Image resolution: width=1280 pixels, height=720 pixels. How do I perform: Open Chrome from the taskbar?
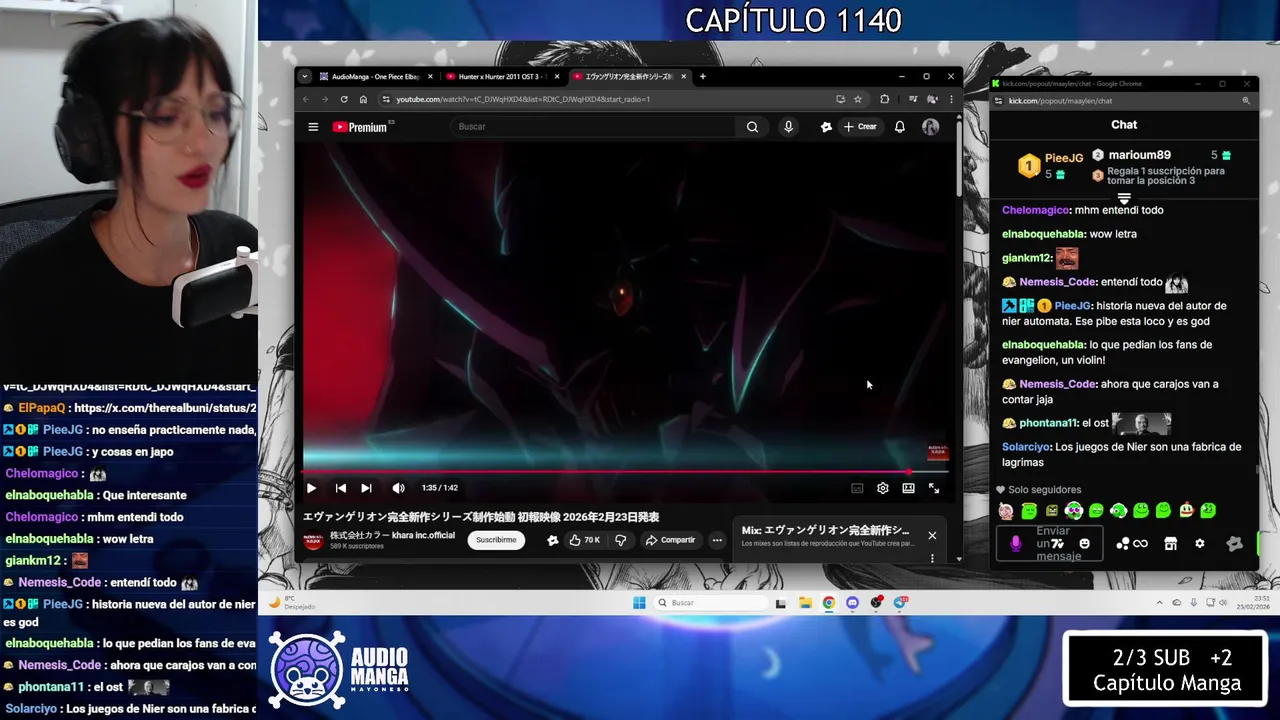click(829, 603)
